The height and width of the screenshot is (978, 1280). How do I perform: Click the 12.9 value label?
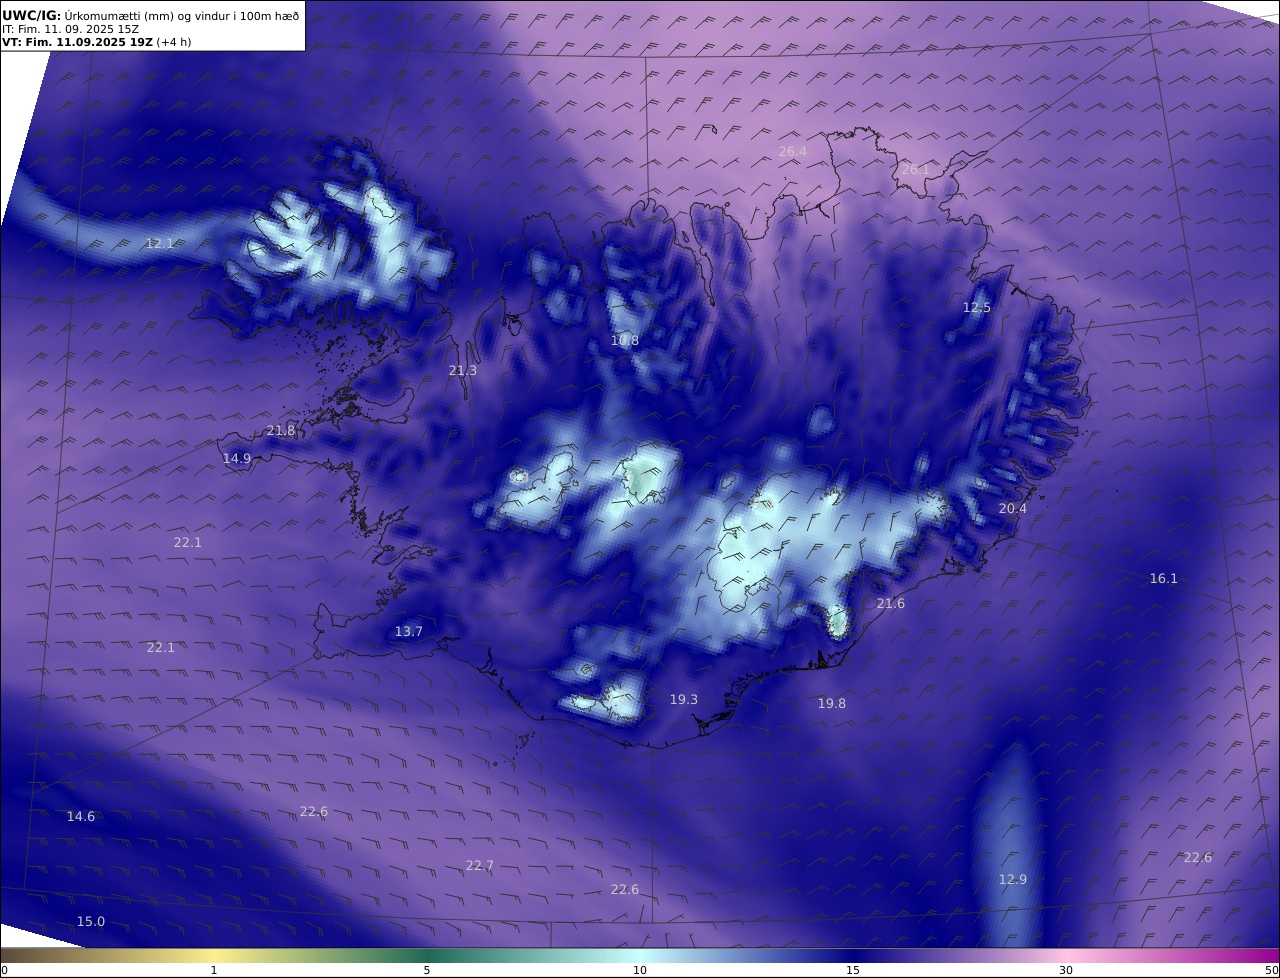[1012, 880]
